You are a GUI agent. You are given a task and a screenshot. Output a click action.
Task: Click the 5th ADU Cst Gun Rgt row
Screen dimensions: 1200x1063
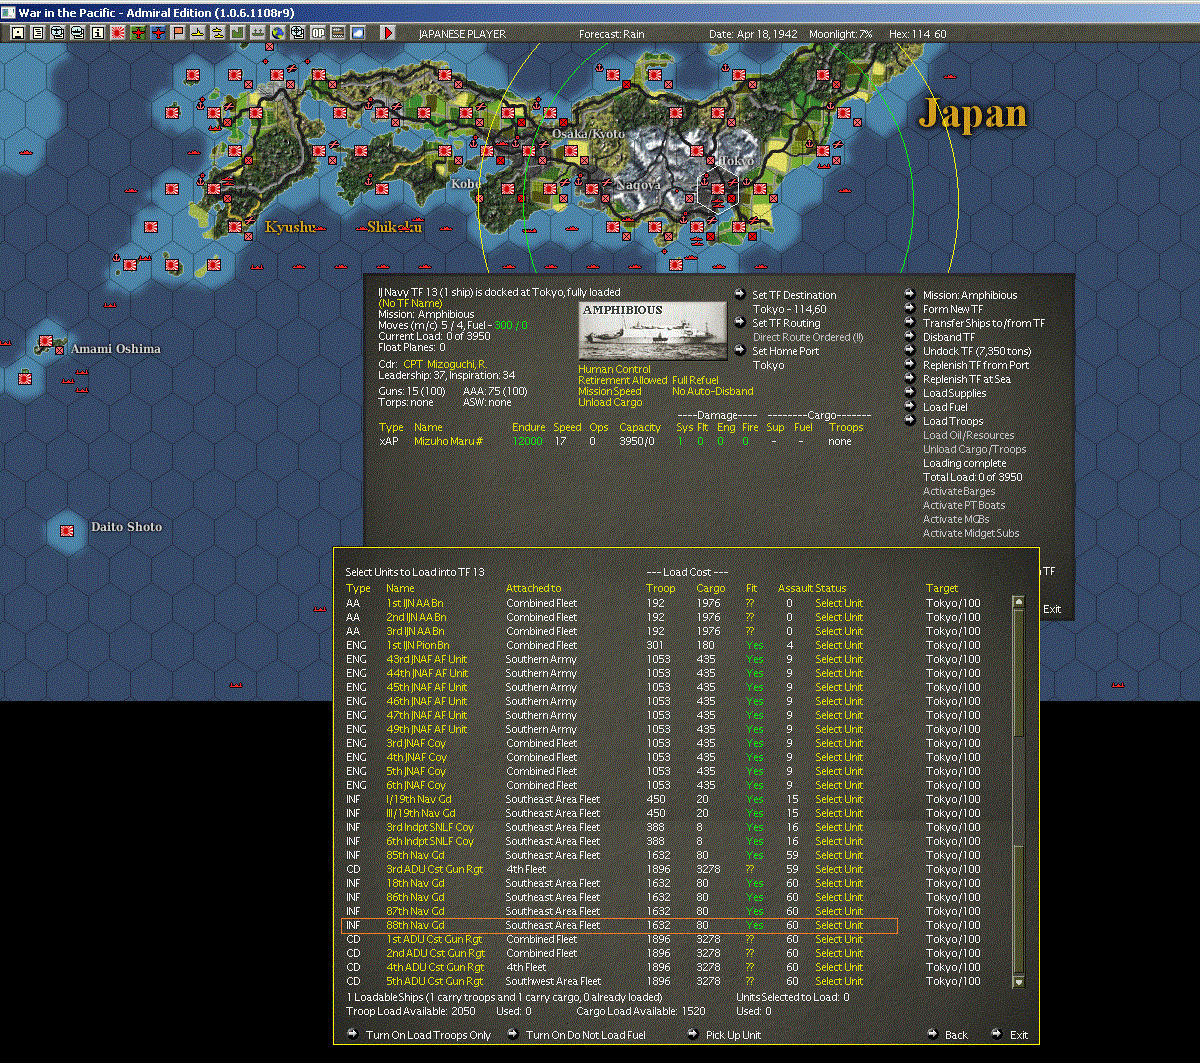(620, 981)
